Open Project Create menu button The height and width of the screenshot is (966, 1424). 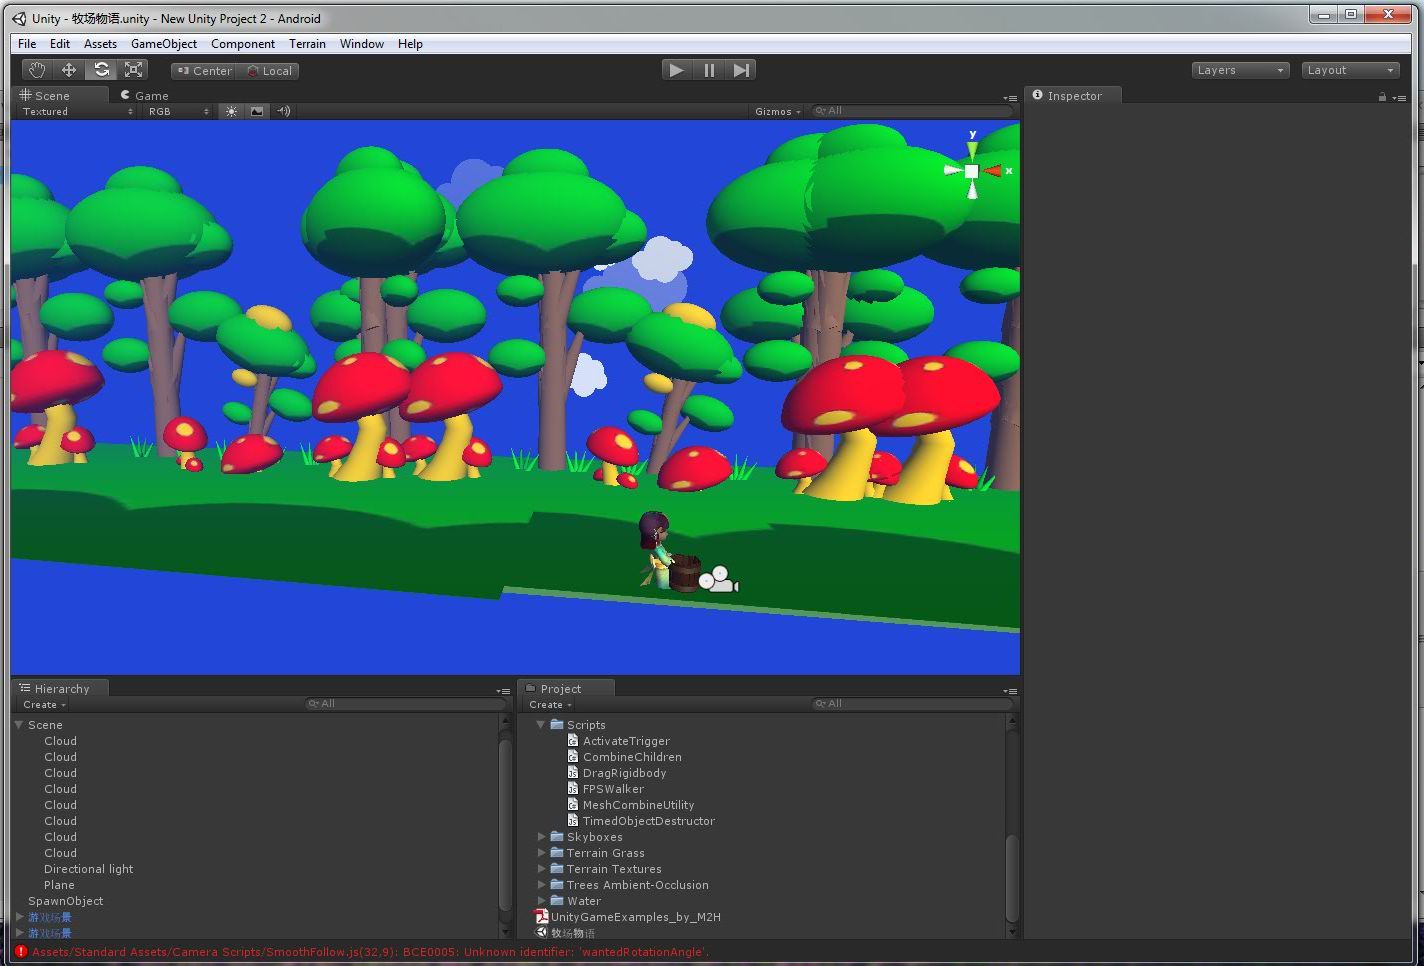(551, 705)
